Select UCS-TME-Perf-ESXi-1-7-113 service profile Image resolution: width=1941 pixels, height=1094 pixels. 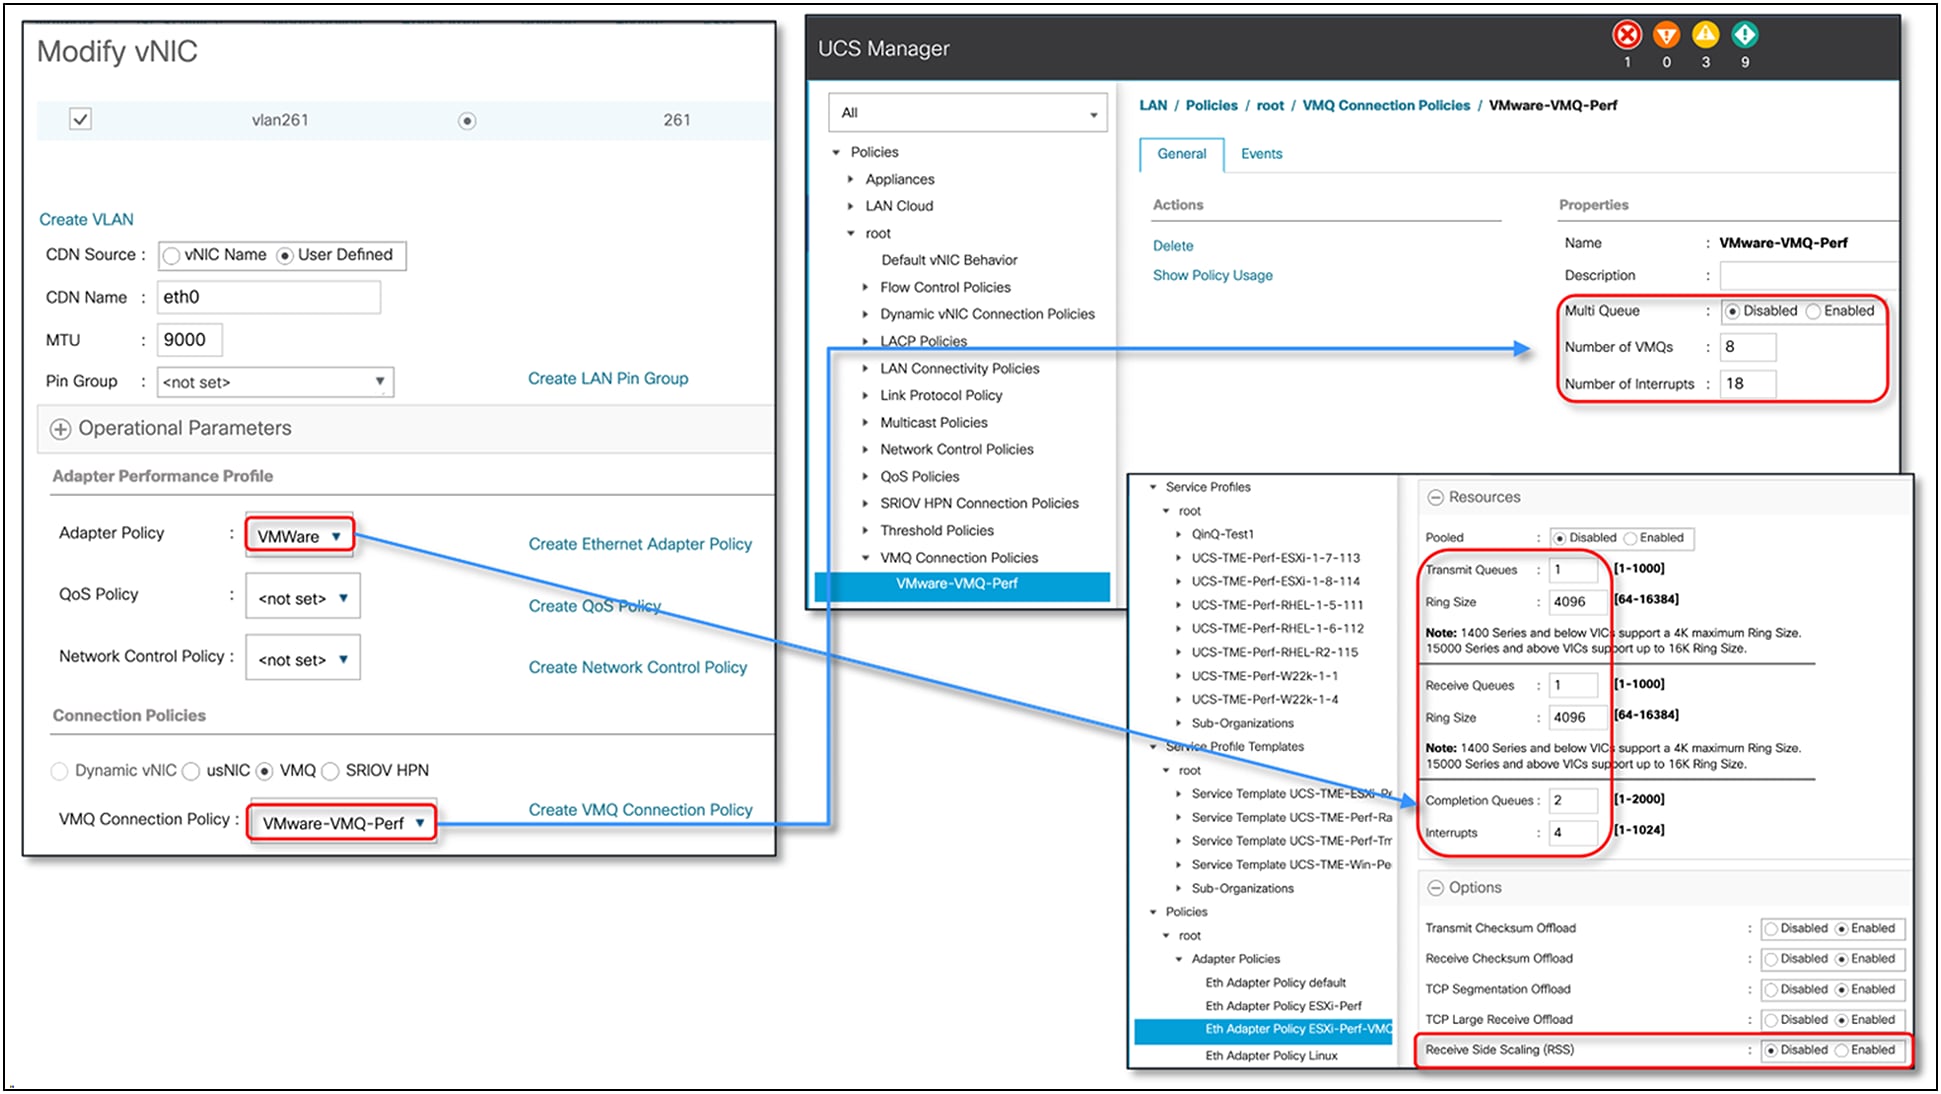(1275, 558)
